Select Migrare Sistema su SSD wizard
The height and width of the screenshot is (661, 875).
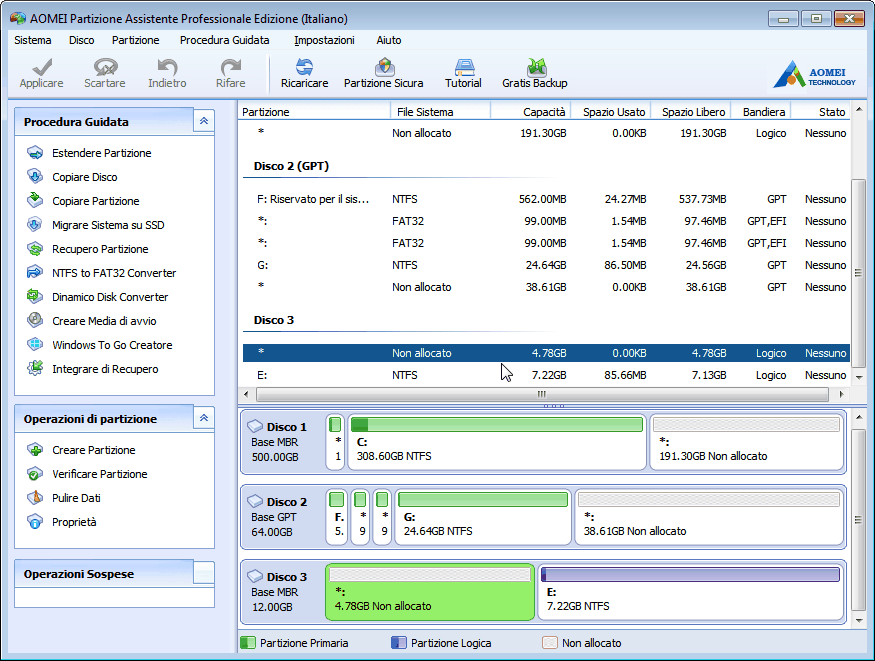tap(108, 225)
